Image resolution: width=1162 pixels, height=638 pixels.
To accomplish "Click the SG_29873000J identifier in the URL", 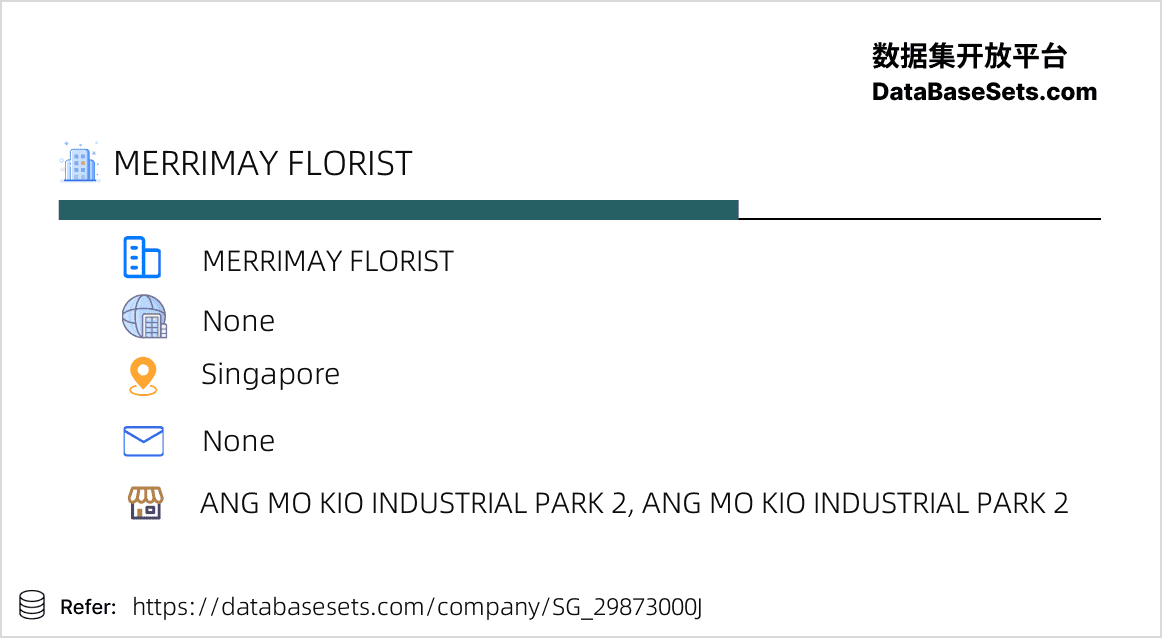I will (627, 607).
